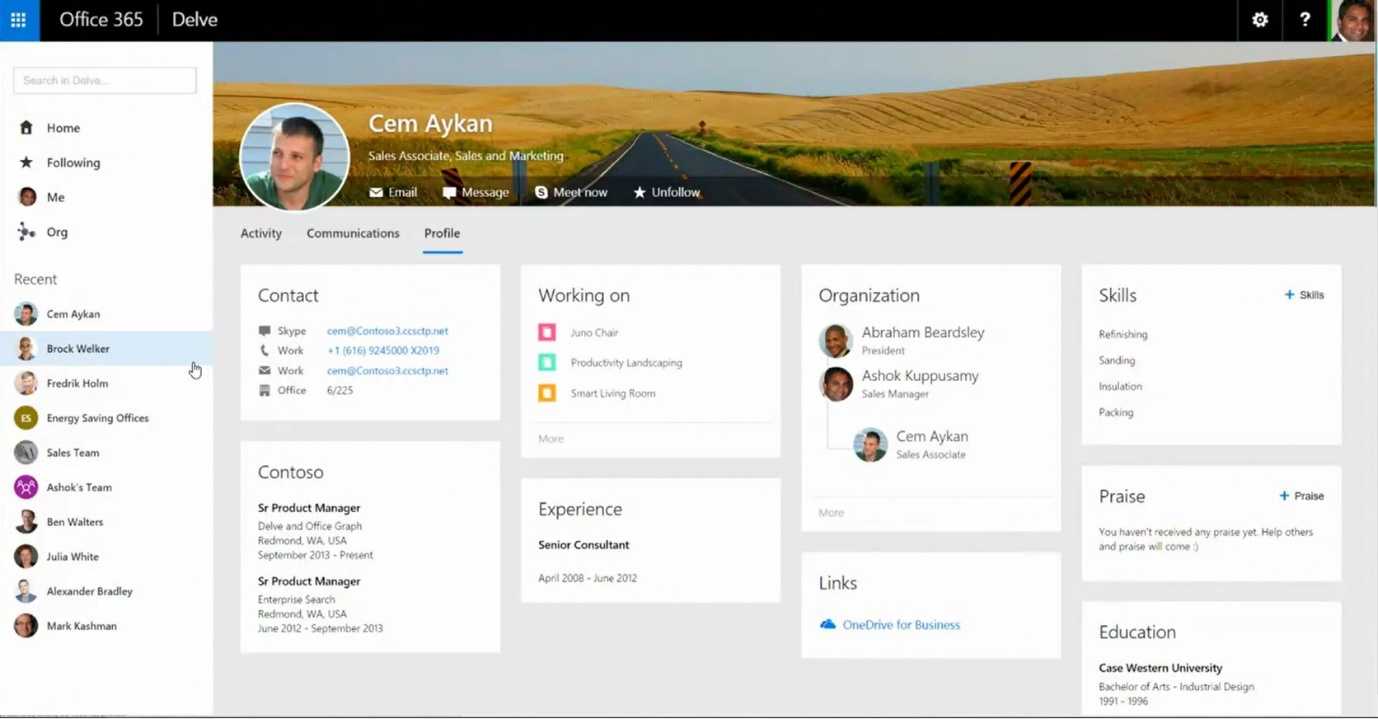Viewport: 1378px width, 719px height.
Task: Click the mail envelope icon in Contact card
Action: point(265,371)
